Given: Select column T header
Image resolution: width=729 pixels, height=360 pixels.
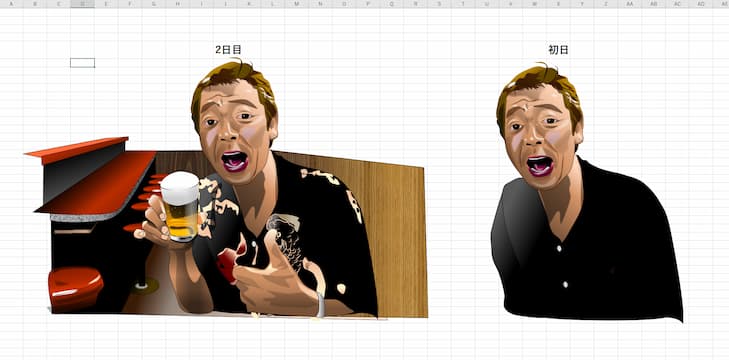Looking at the screenshot, I should tap(463, 4).
